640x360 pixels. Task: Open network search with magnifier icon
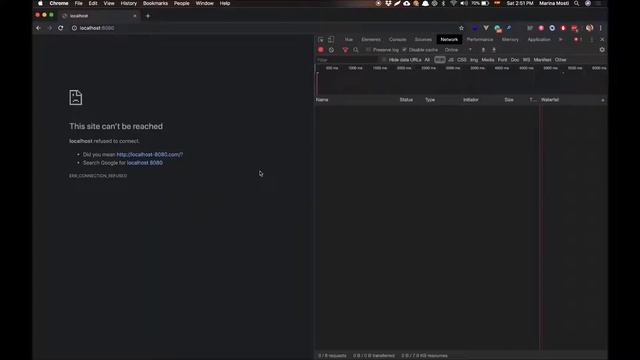(356, 50)
